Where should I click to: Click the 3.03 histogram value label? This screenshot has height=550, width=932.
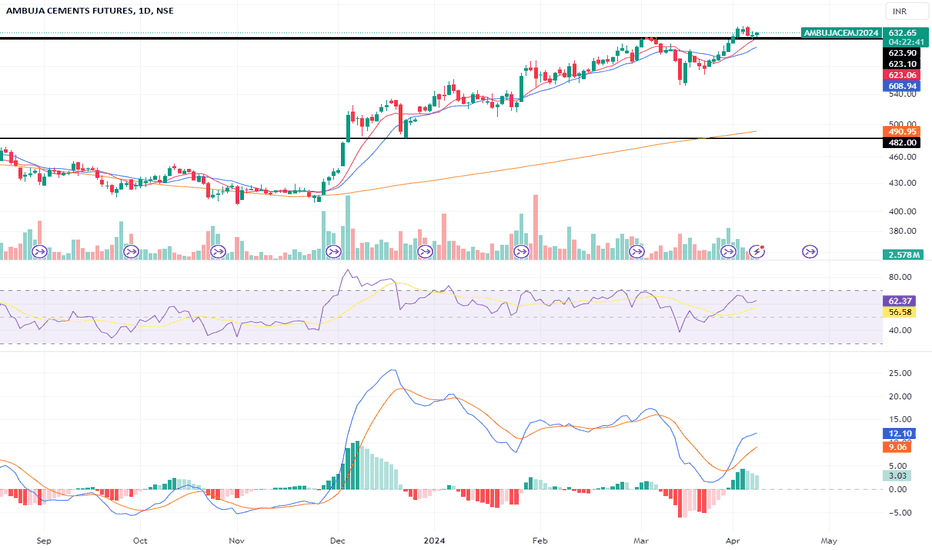pyautogui.click(x=898, y=475)
